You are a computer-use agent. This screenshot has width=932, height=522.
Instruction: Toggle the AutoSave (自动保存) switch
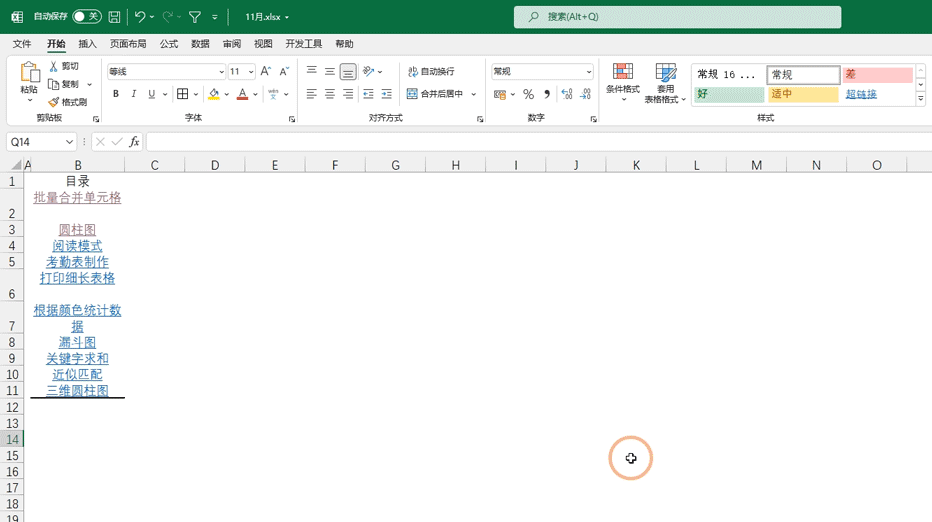tap(86, 17)
